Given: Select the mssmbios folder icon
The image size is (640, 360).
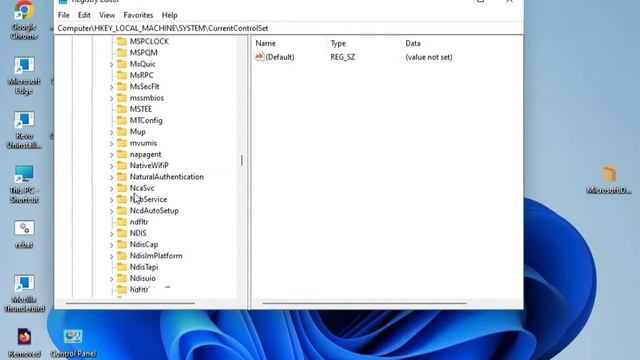Looking at the screenshot, I should coord(122,98).
